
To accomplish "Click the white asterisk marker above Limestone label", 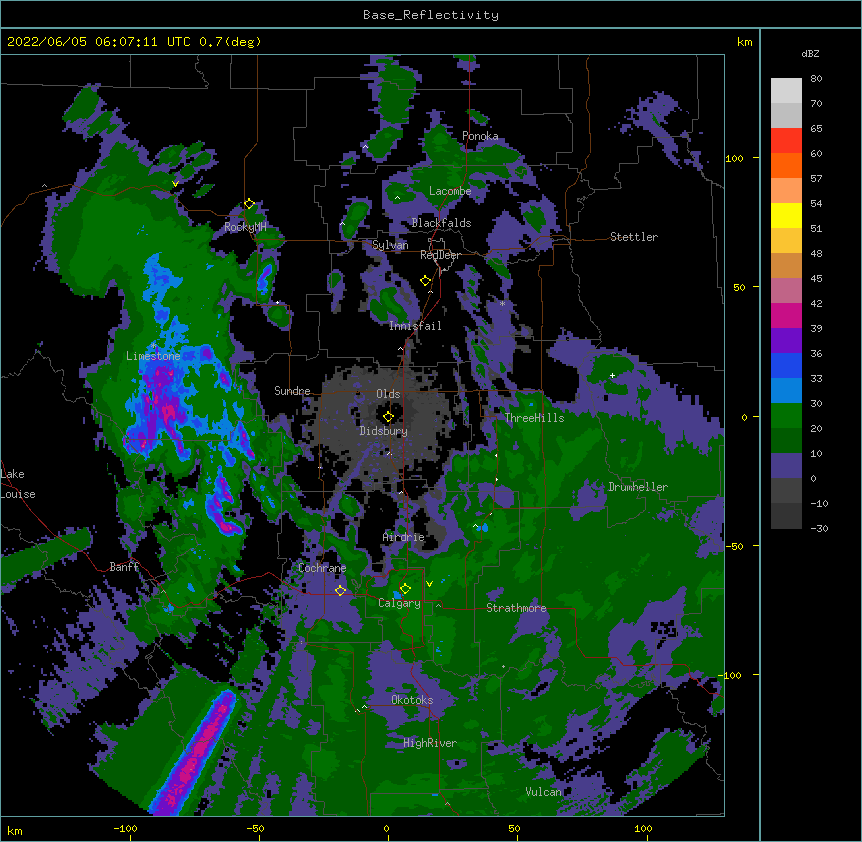I will pyautogui.click(x=153, y=346).
